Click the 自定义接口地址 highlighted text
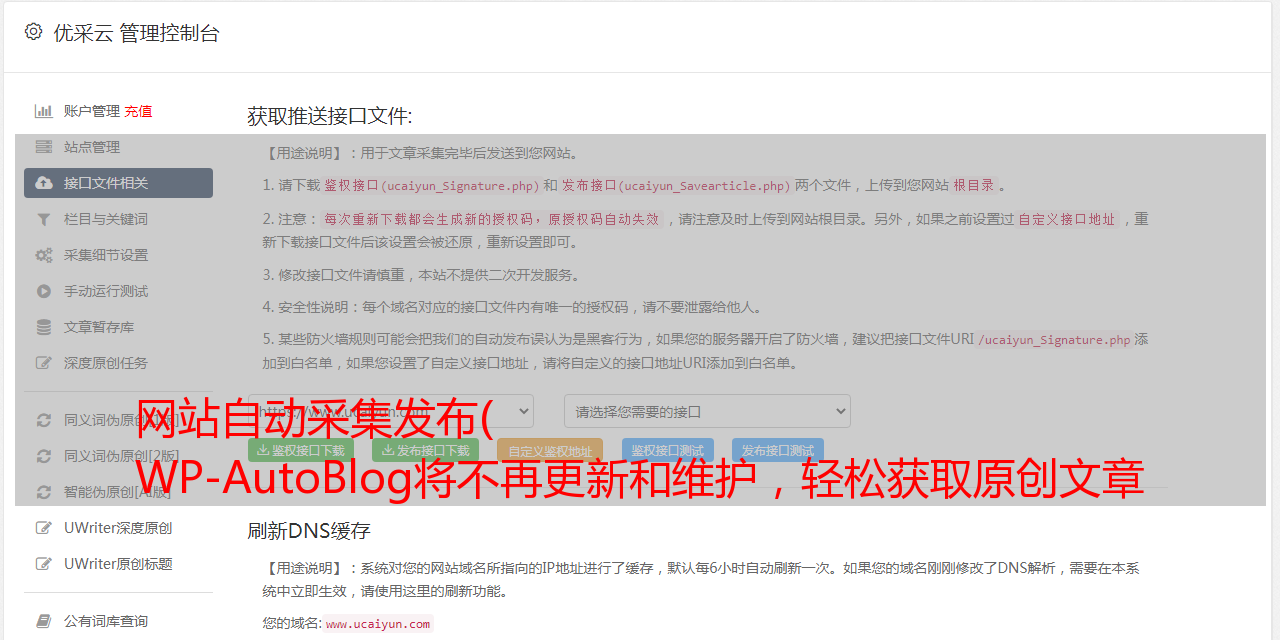This screenshot has width=1280, height=640. (1067, 220)
